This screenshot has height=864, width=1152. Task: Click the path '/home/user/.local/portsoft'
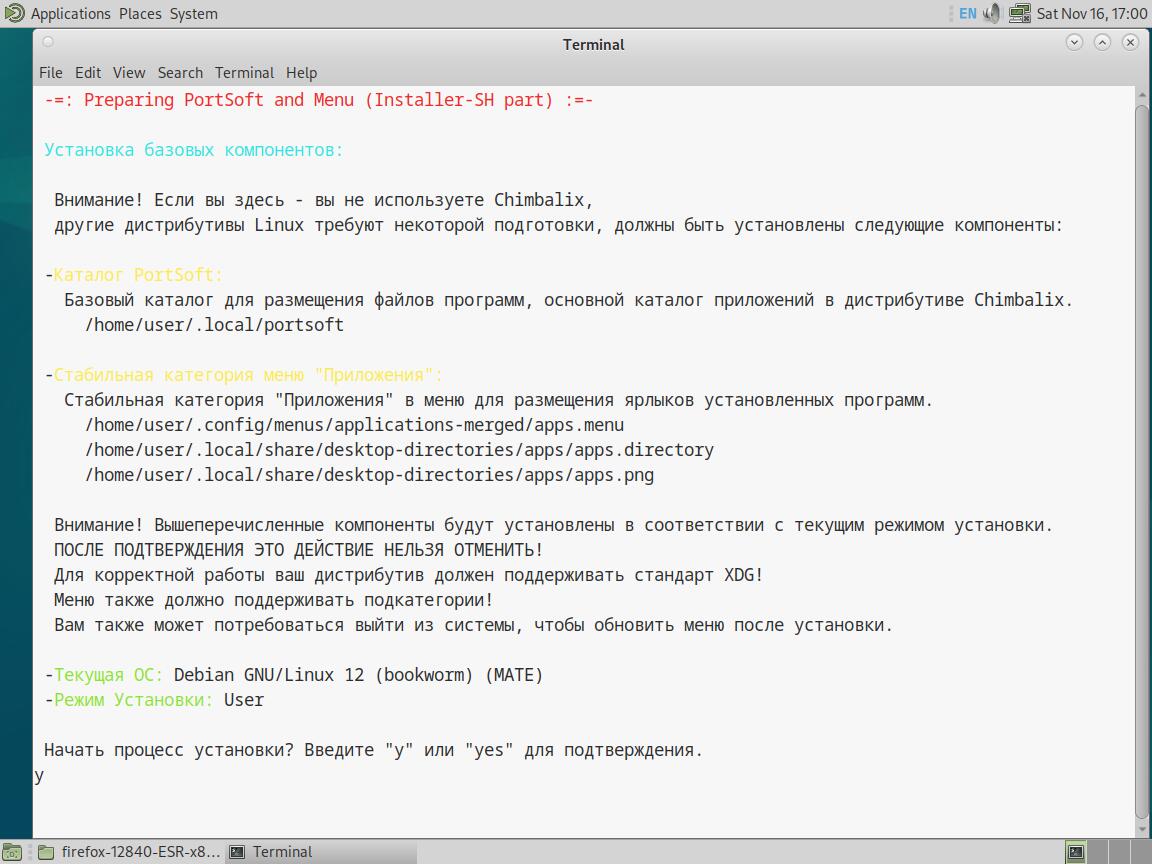(x=215, y=325)
